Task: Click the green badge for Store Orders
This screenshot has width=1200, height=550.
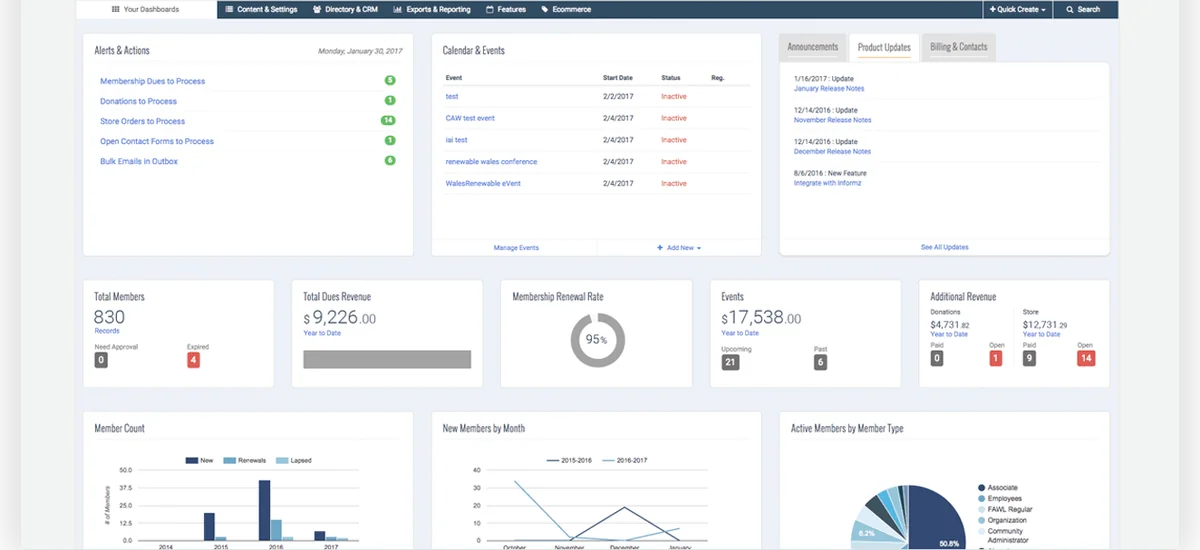Action: click(x=389, y=120)
